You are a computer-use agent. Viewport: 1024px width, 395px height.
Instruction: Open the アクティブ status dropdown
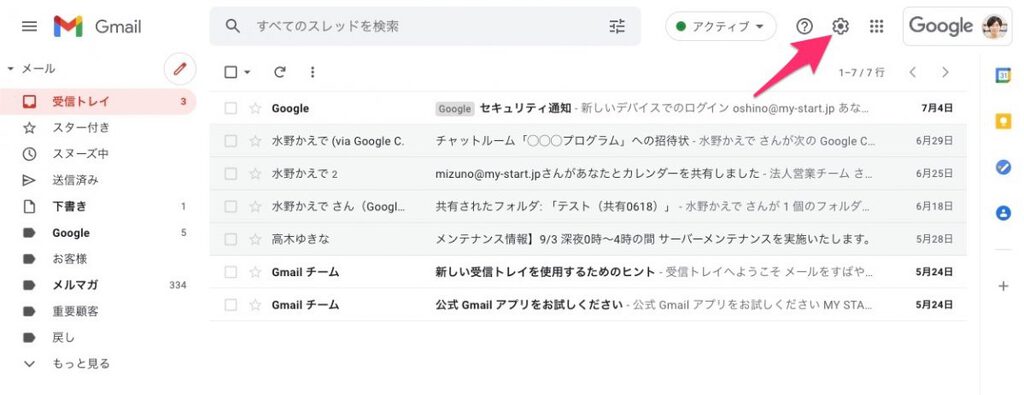click(720, 26)
